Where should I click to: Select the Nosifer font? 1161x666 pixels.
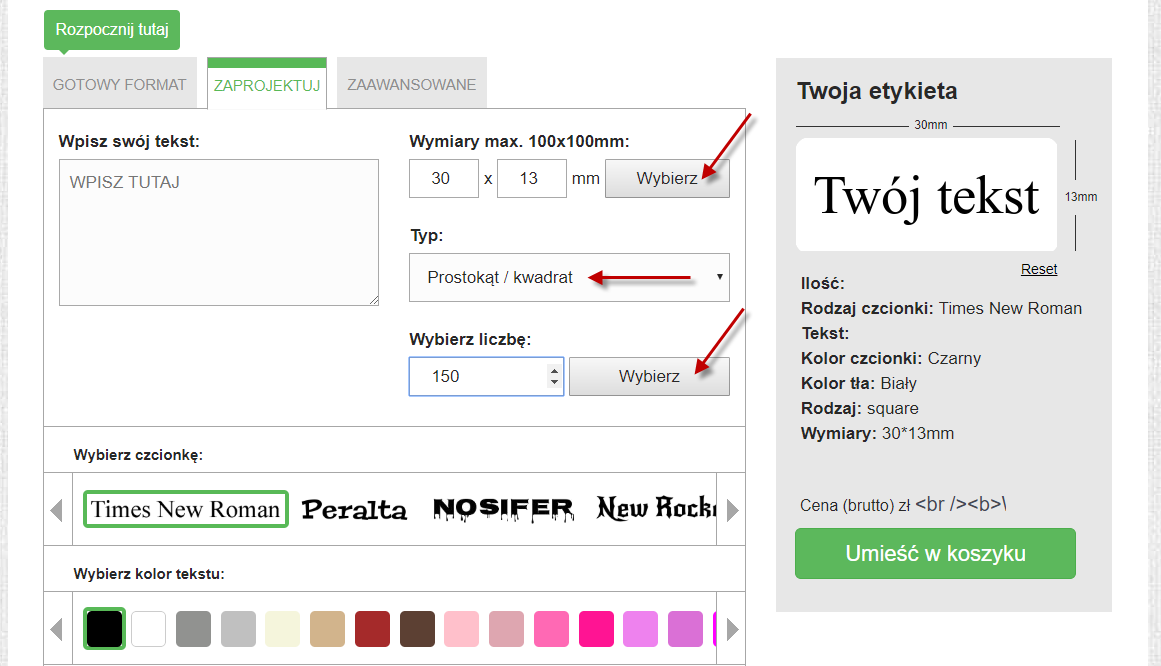503,509
